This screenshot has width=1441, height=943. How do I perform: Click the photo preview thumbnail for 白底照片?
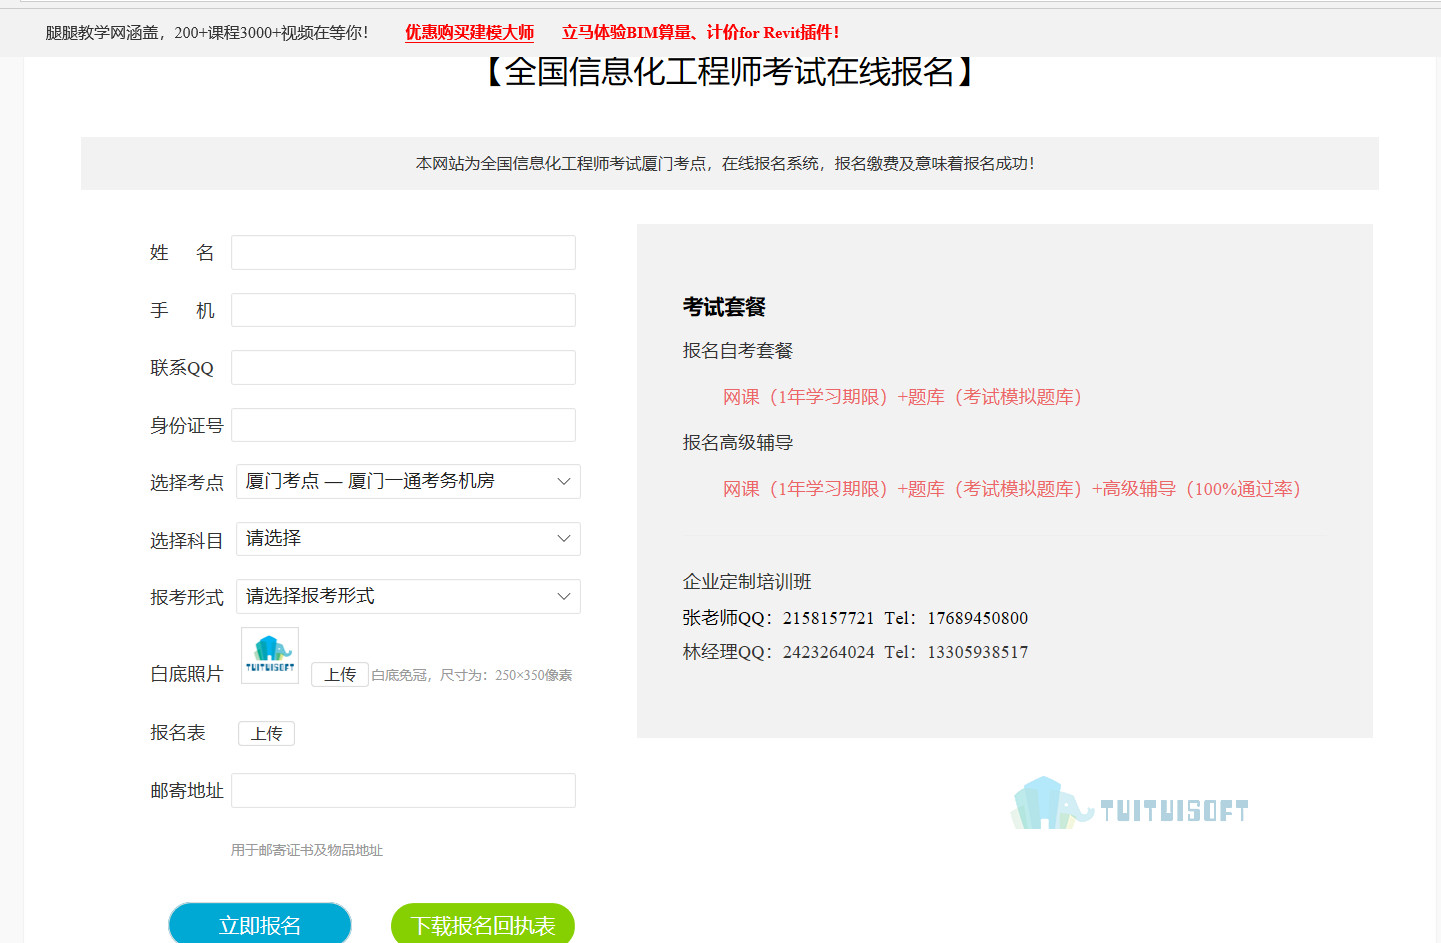270,655
